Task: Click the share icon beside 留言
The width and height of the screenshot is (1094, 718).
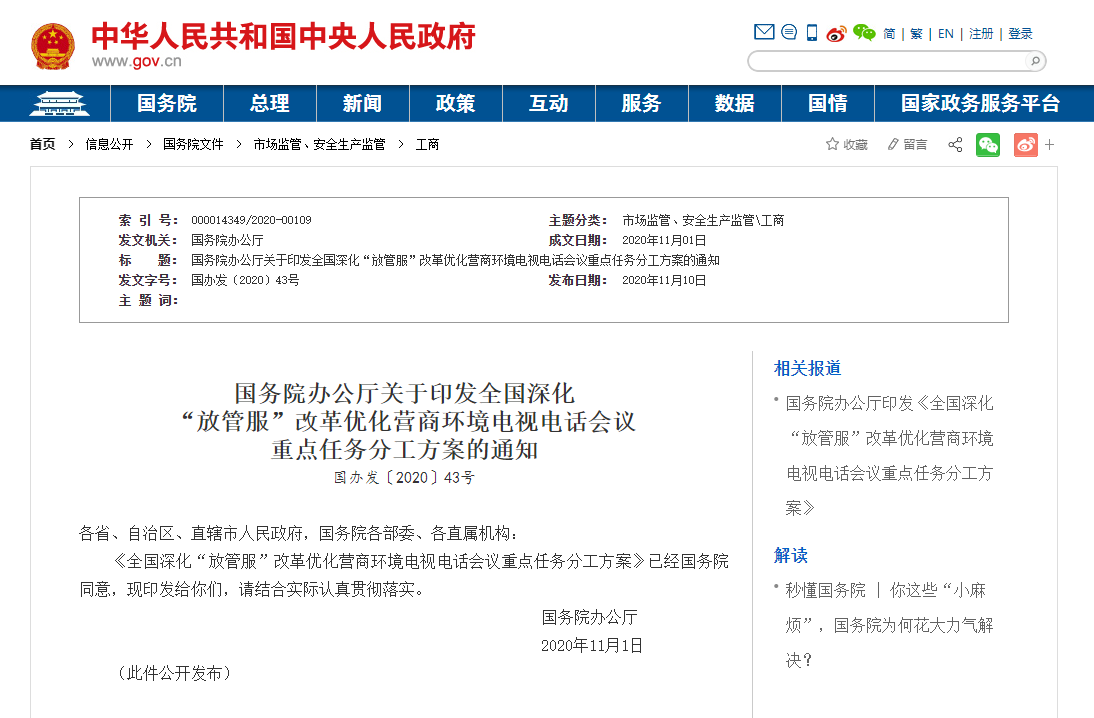Action: (955, 145)
